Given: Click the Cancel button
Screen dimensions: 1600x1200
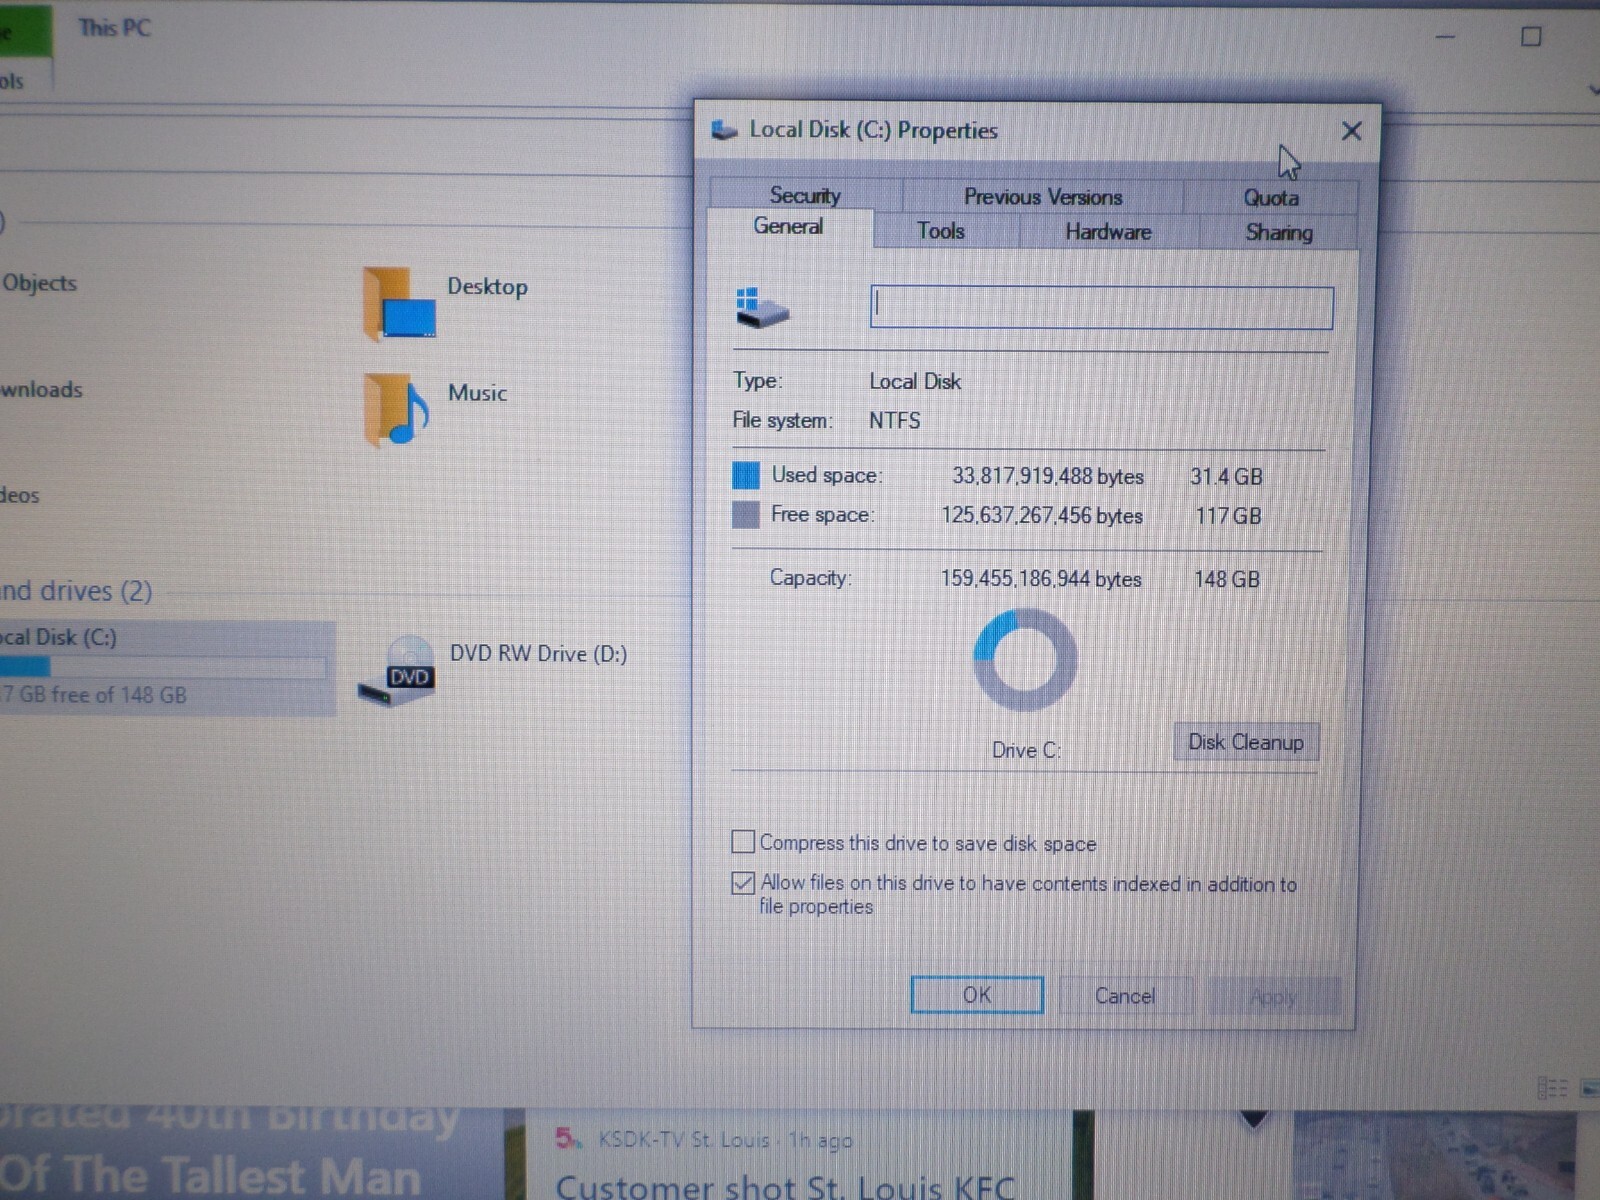Looking at the screenshot, I should pyautogui.click(x=1125, y=996).
